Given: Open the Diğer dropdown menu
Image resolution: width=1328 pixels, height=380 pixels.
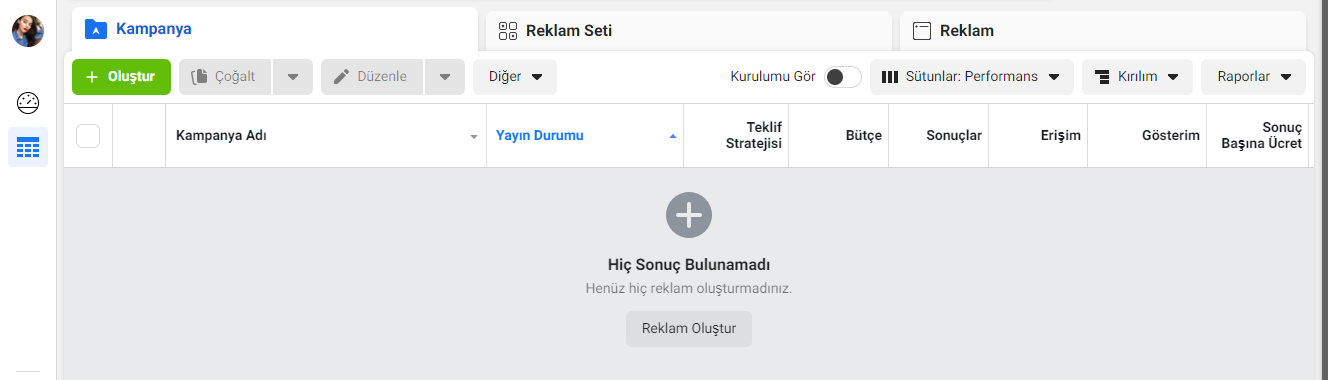Looking at the screenshot, I should click(515, 77).
